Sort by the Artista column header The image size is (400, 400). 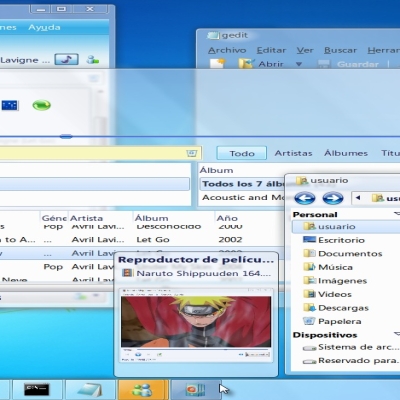tap(100, 218)
